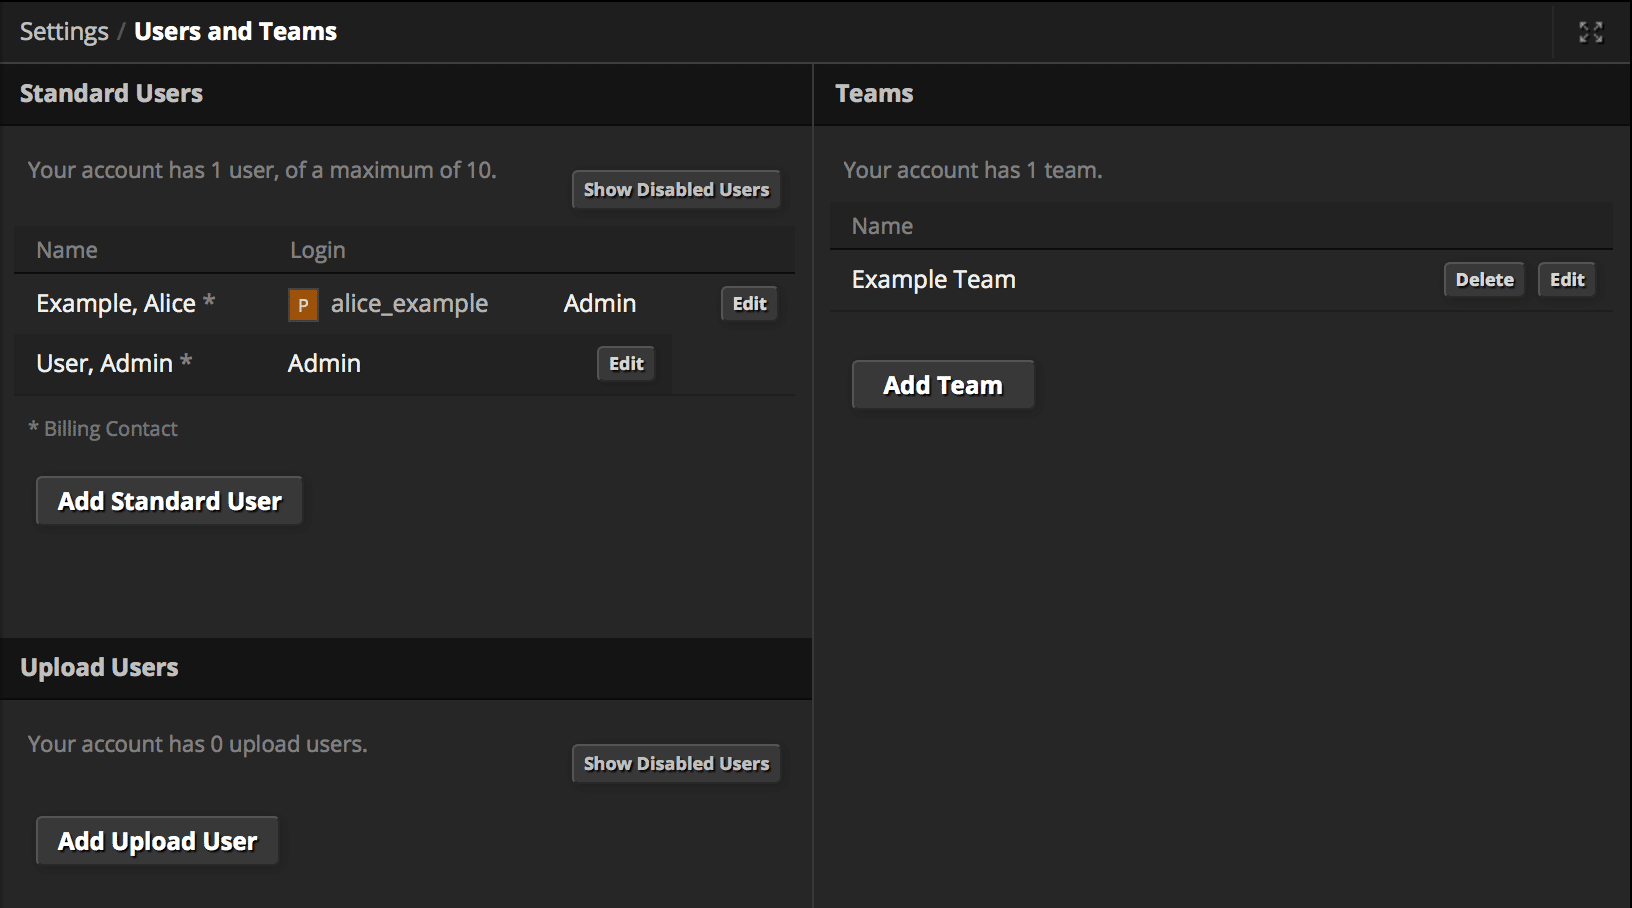Click the fullscreen expand icon
Screen dimensions: 1632x908
(x=1590, y=32)
